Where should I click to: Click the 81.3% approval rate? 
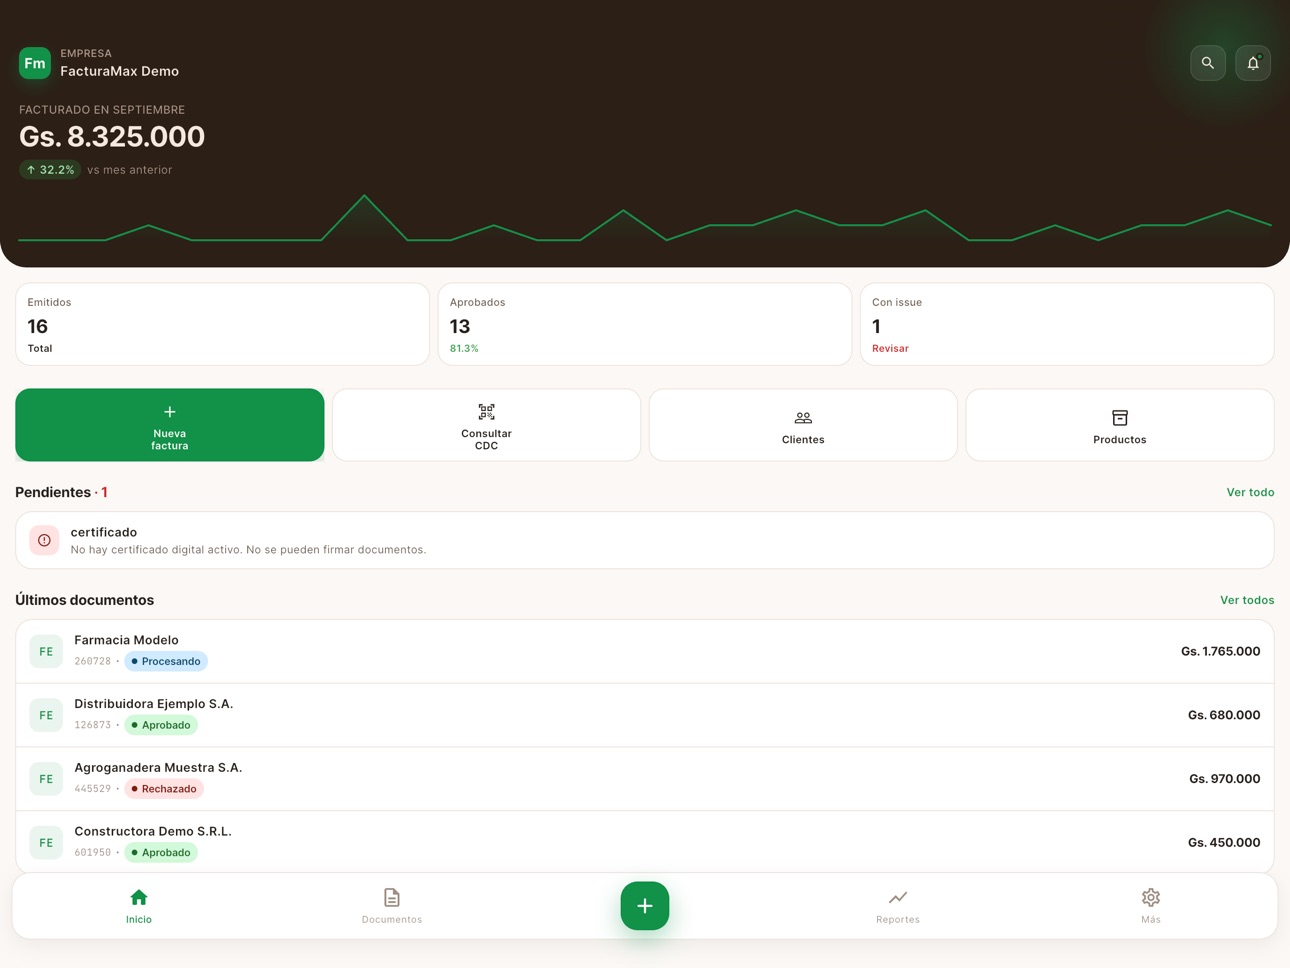[x=464, y=349]
